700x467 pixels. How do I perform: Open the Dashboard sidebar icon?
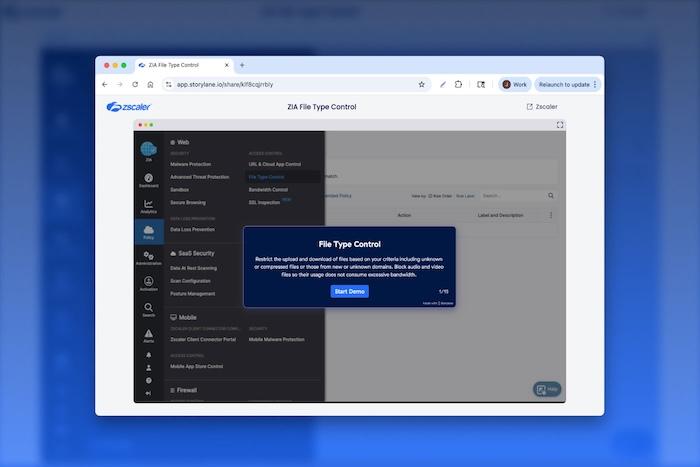(149, 180)
